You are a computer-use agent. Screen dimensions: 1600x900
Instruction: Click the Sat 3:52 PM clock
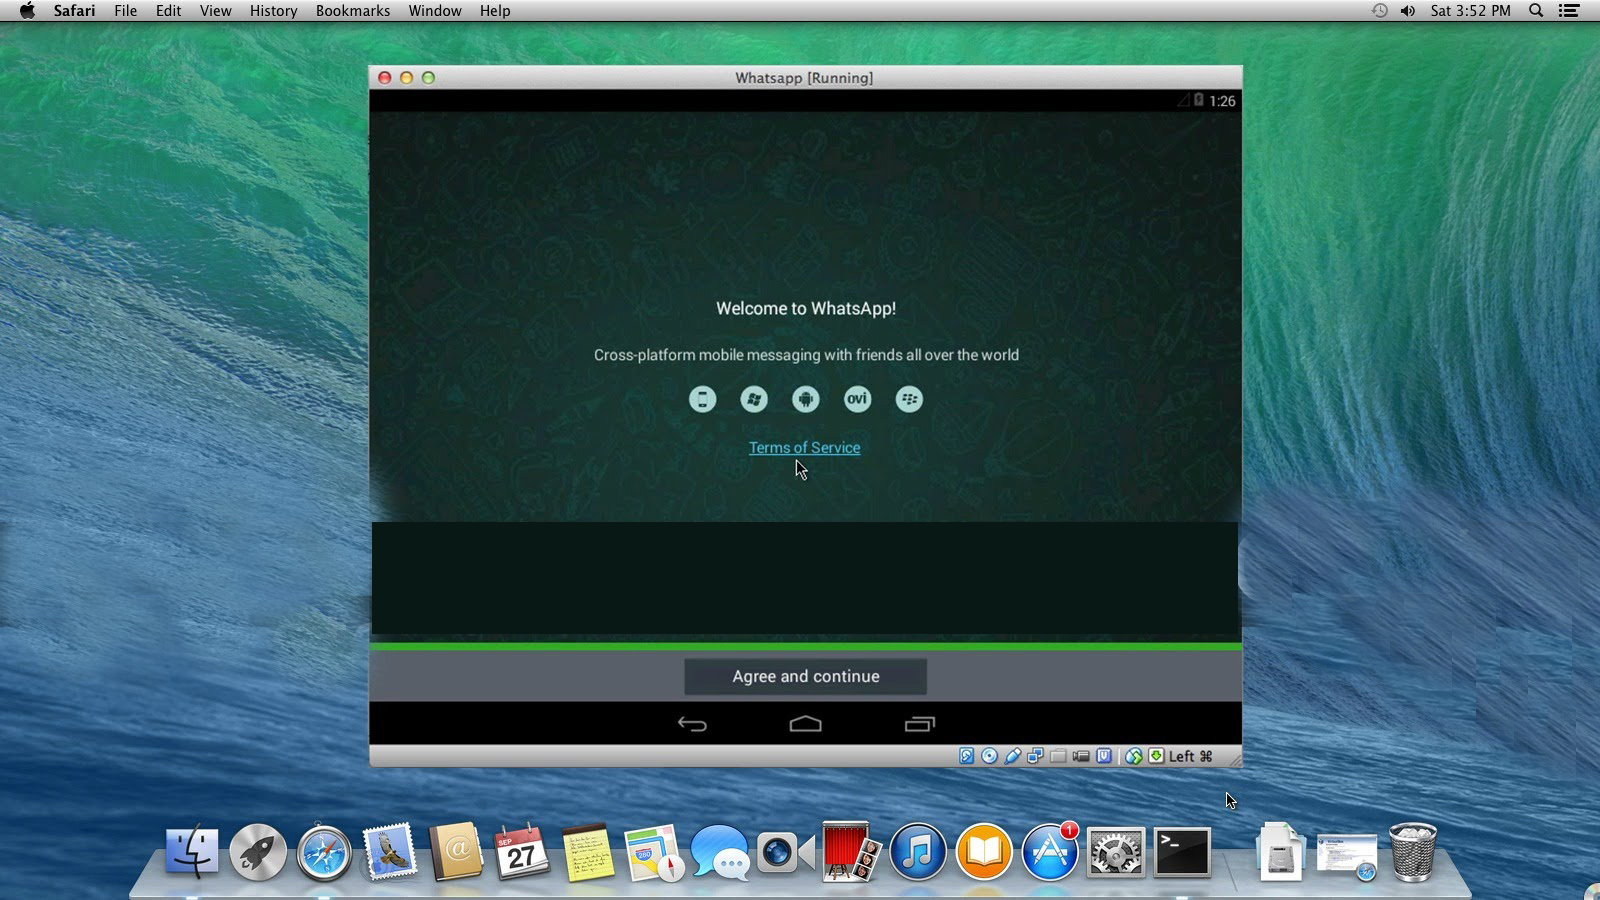pyautogui.click(x=1470, y=11)
